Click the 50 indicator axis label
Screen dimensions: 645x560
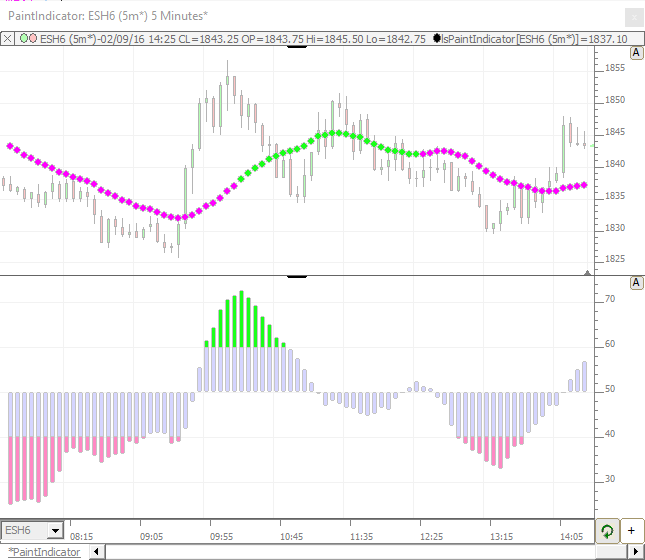pos(610,389)
